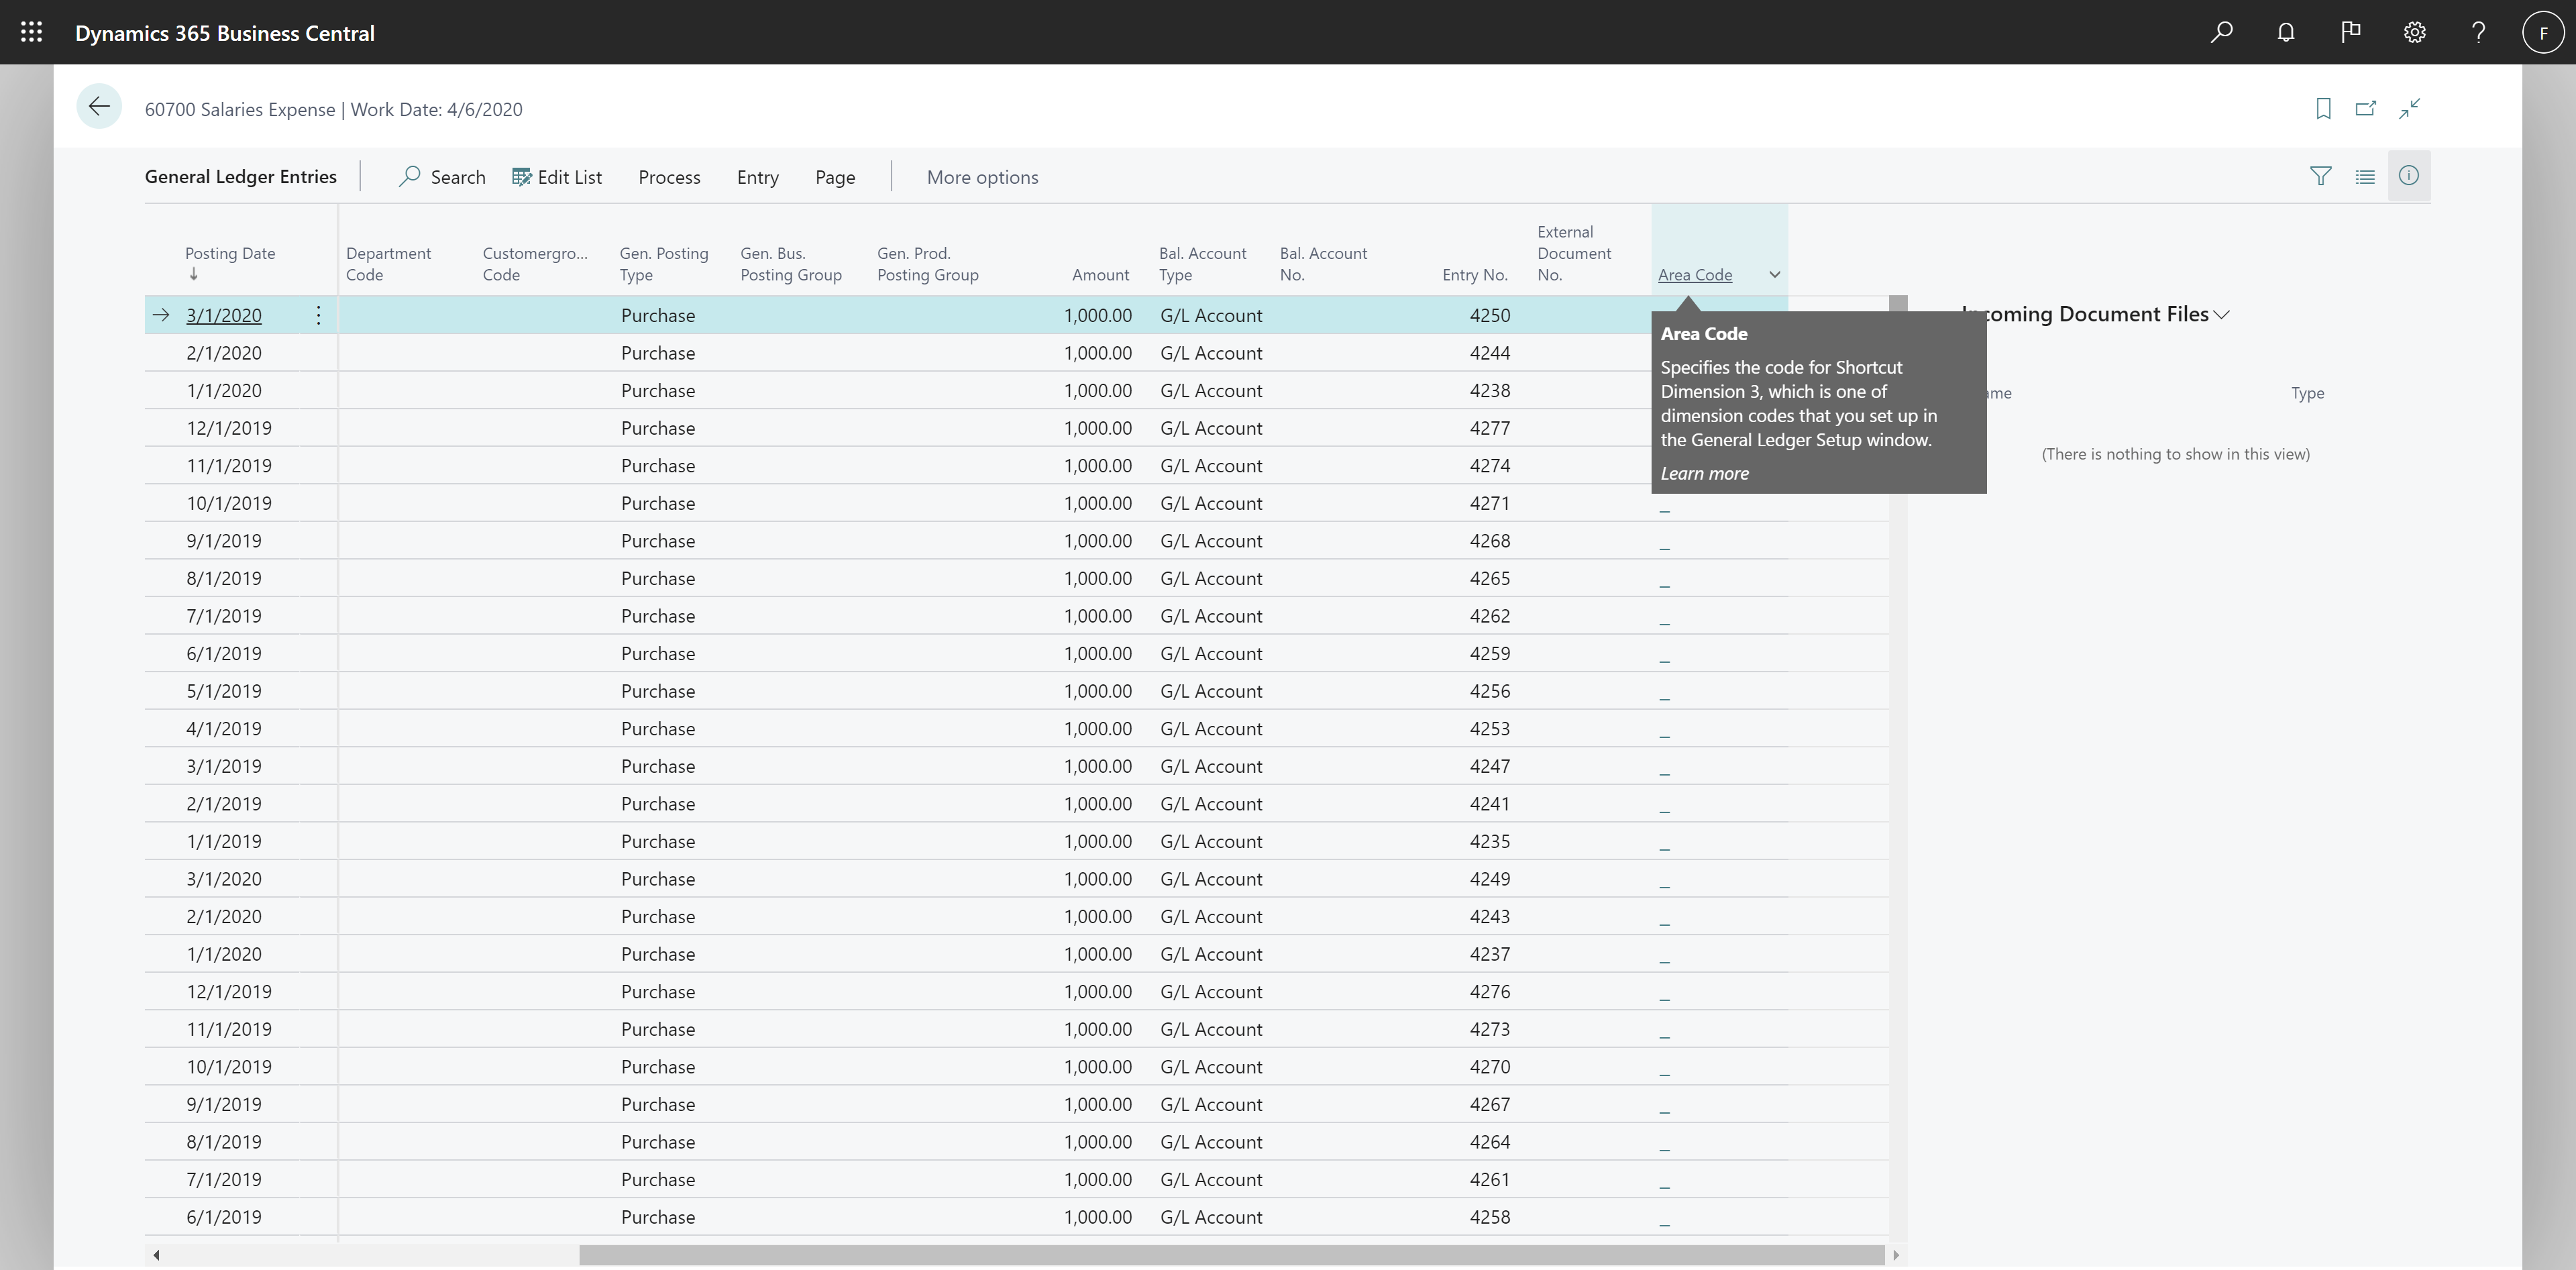The width and height of the screenshot is (2576, 1270).
Task: Click the Learn more link in tooltip
Action: pos(1704,473)
